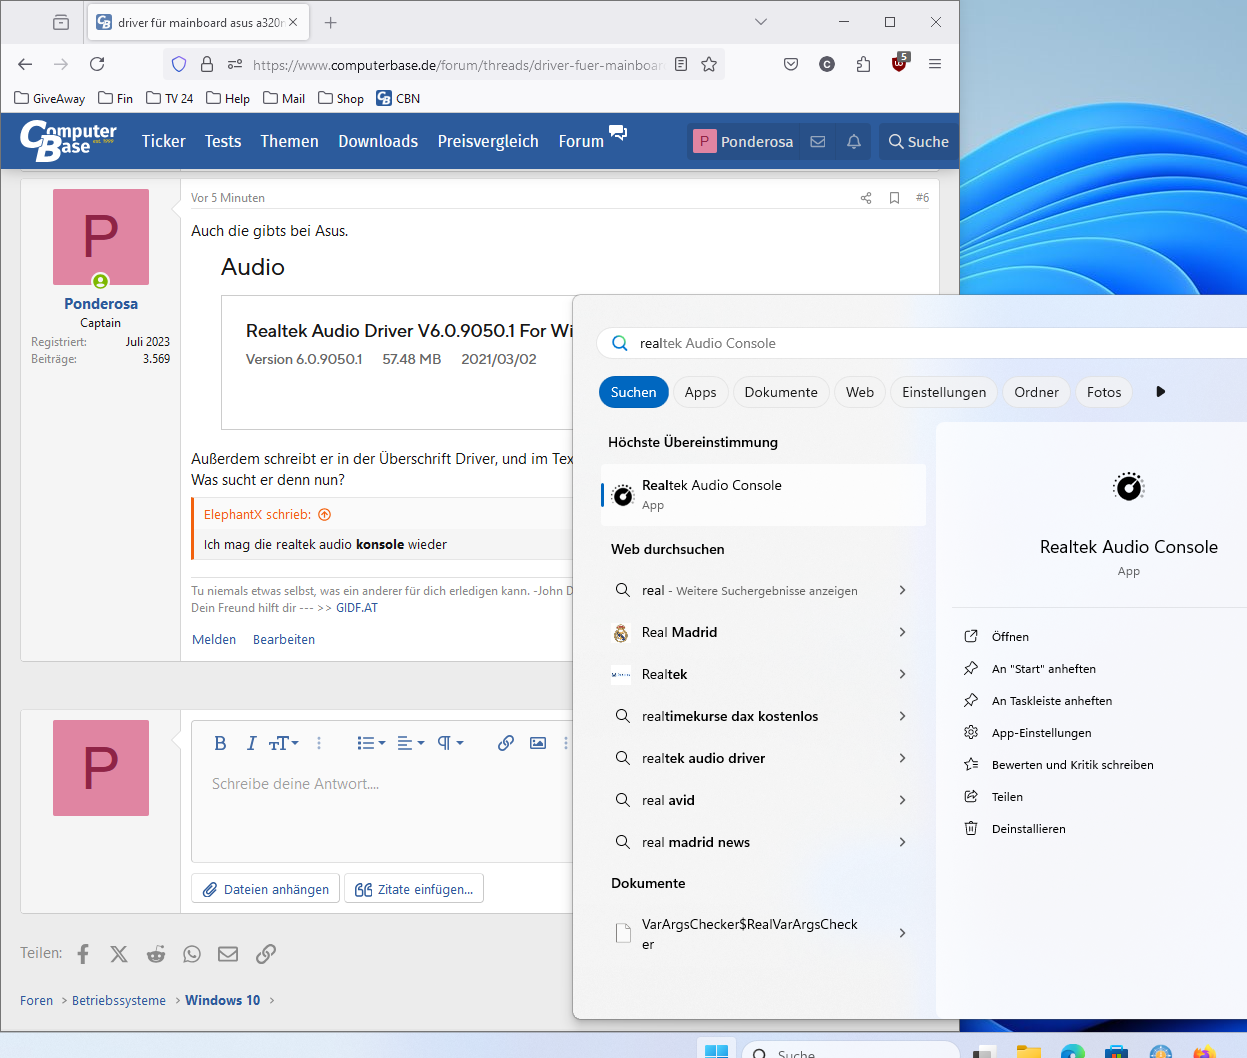This screenshot has height=1058, width=1247.
Task: Open Ponderosa profile name link
Action: tap(101, 304)
